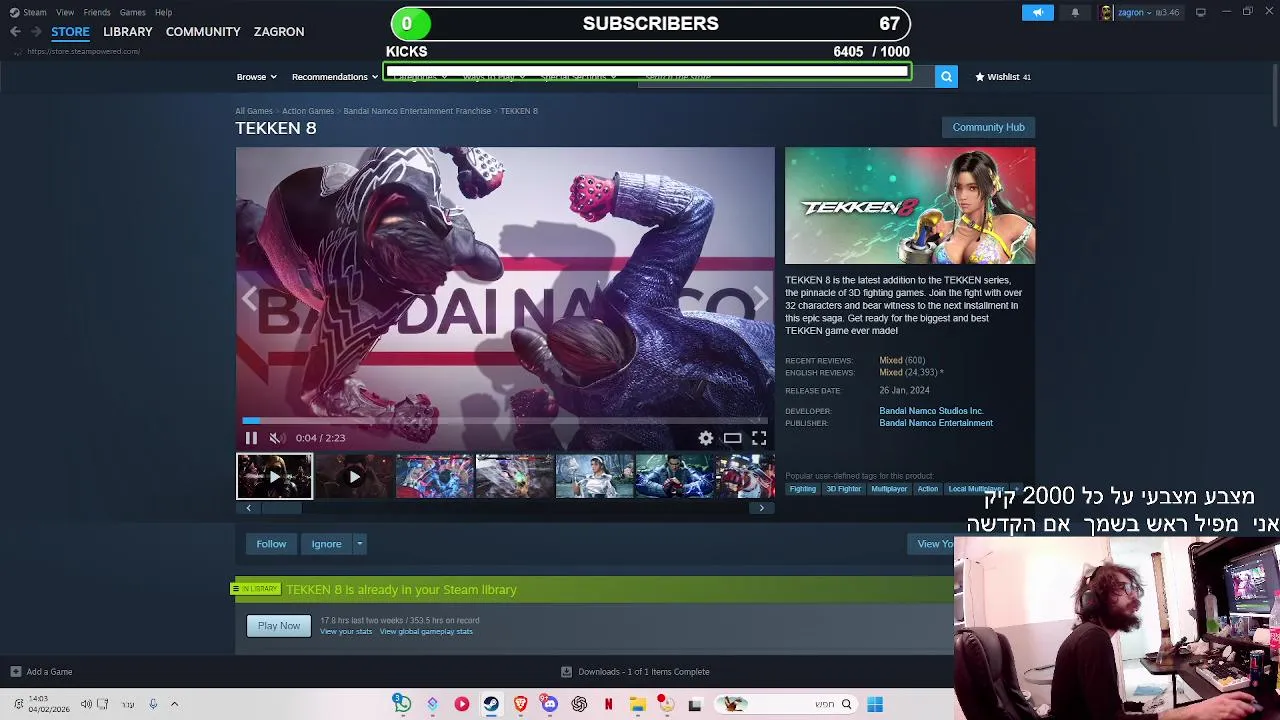
Task: Expand trailer to fullscreen
Action: coord(759,438)
